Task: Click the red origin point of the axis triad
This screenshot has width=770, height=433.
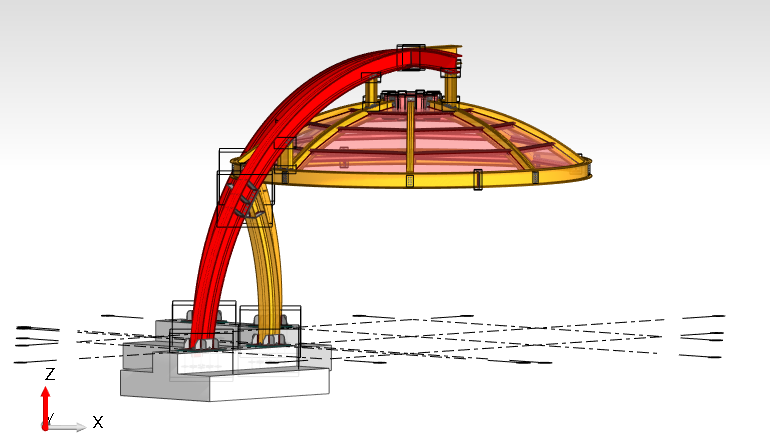Action: pos(45,427)
